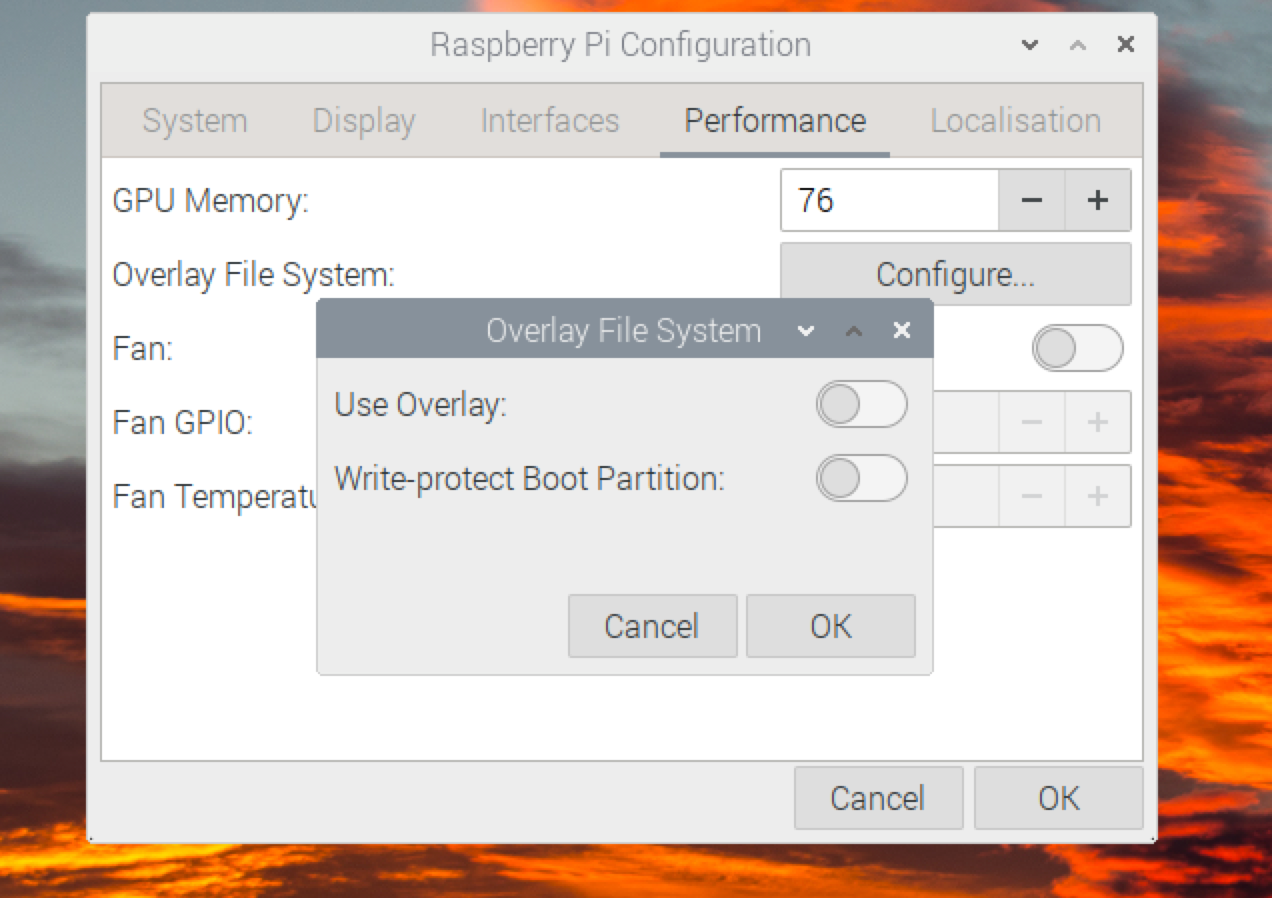Increase GPU Memory with the plus stepper
Image resolution: width=1272 pixels, height=898 pixels.
(x=1097, y=200)
